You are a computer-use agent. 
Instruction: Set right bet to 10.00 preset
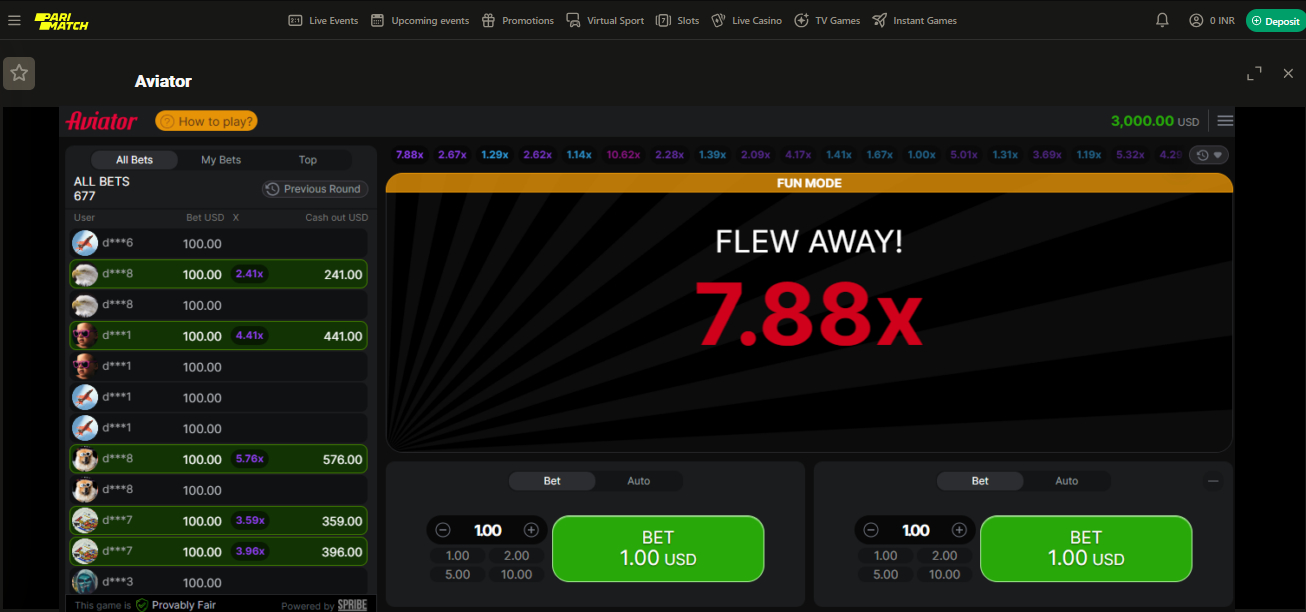945,574
